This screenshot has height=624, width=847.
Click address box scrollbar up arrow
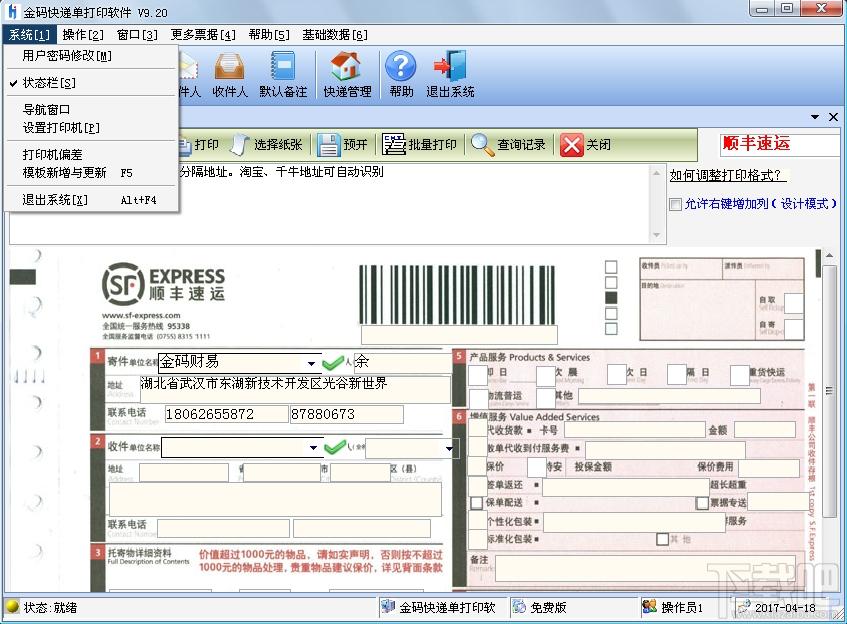(656, 173)
